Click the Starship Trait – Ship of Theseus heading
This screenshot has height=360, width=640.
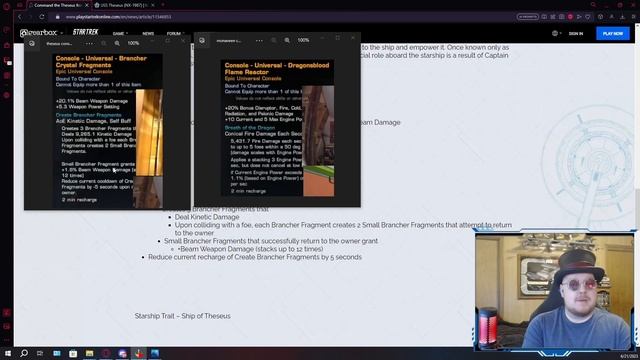click(x=182, y=316)
